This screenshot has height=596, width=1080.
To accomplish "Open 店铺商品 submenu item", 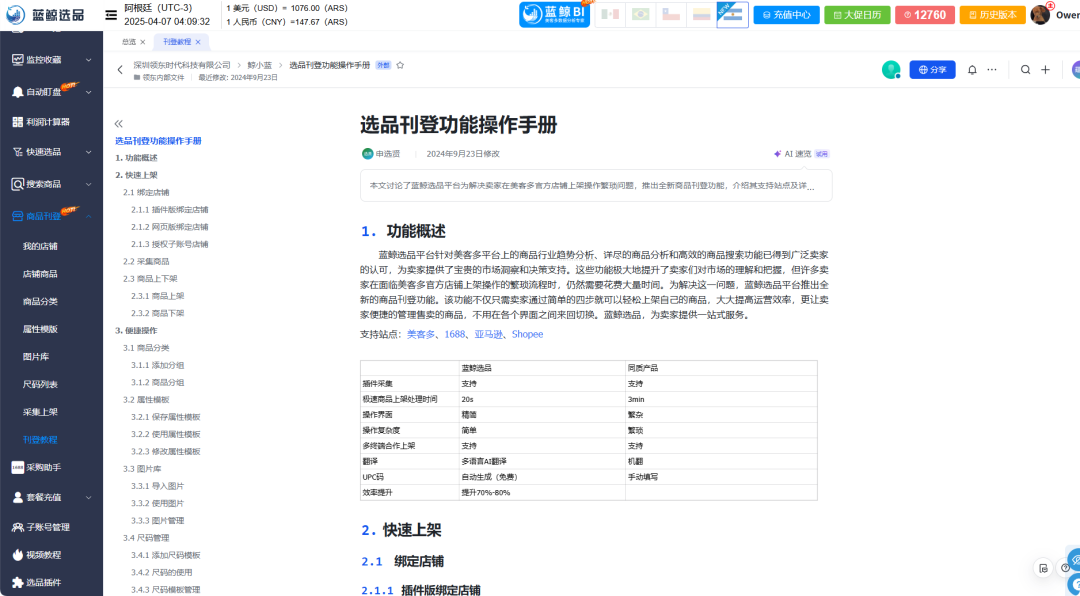I will point(40,274).
